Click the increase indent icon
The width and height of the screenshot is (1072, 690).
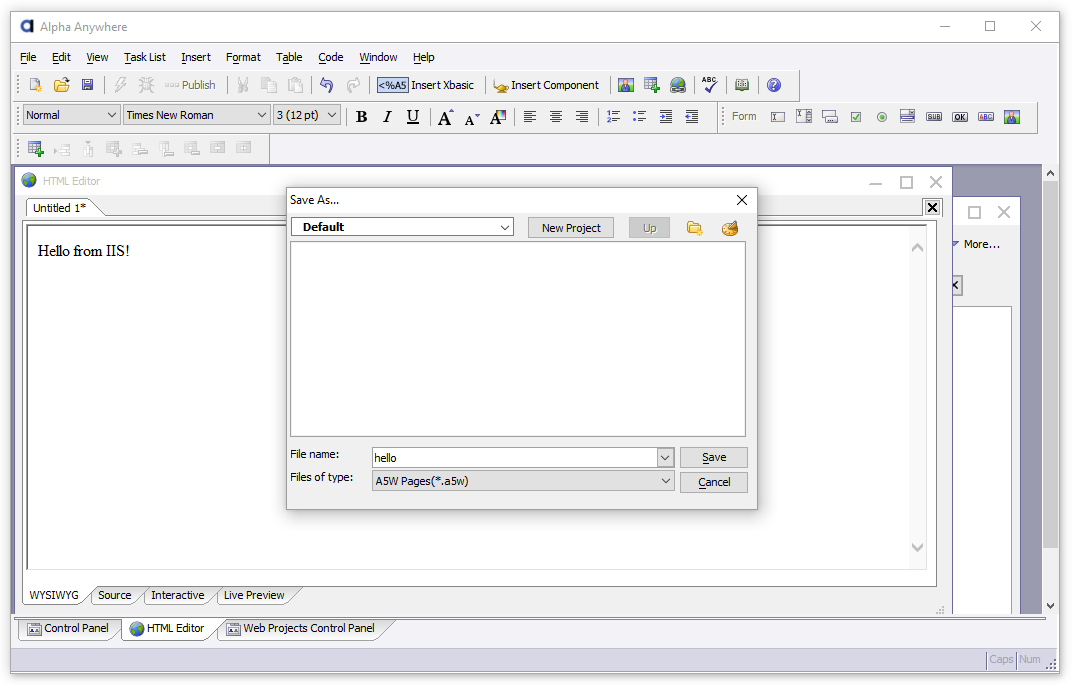[x=665, y=117]
